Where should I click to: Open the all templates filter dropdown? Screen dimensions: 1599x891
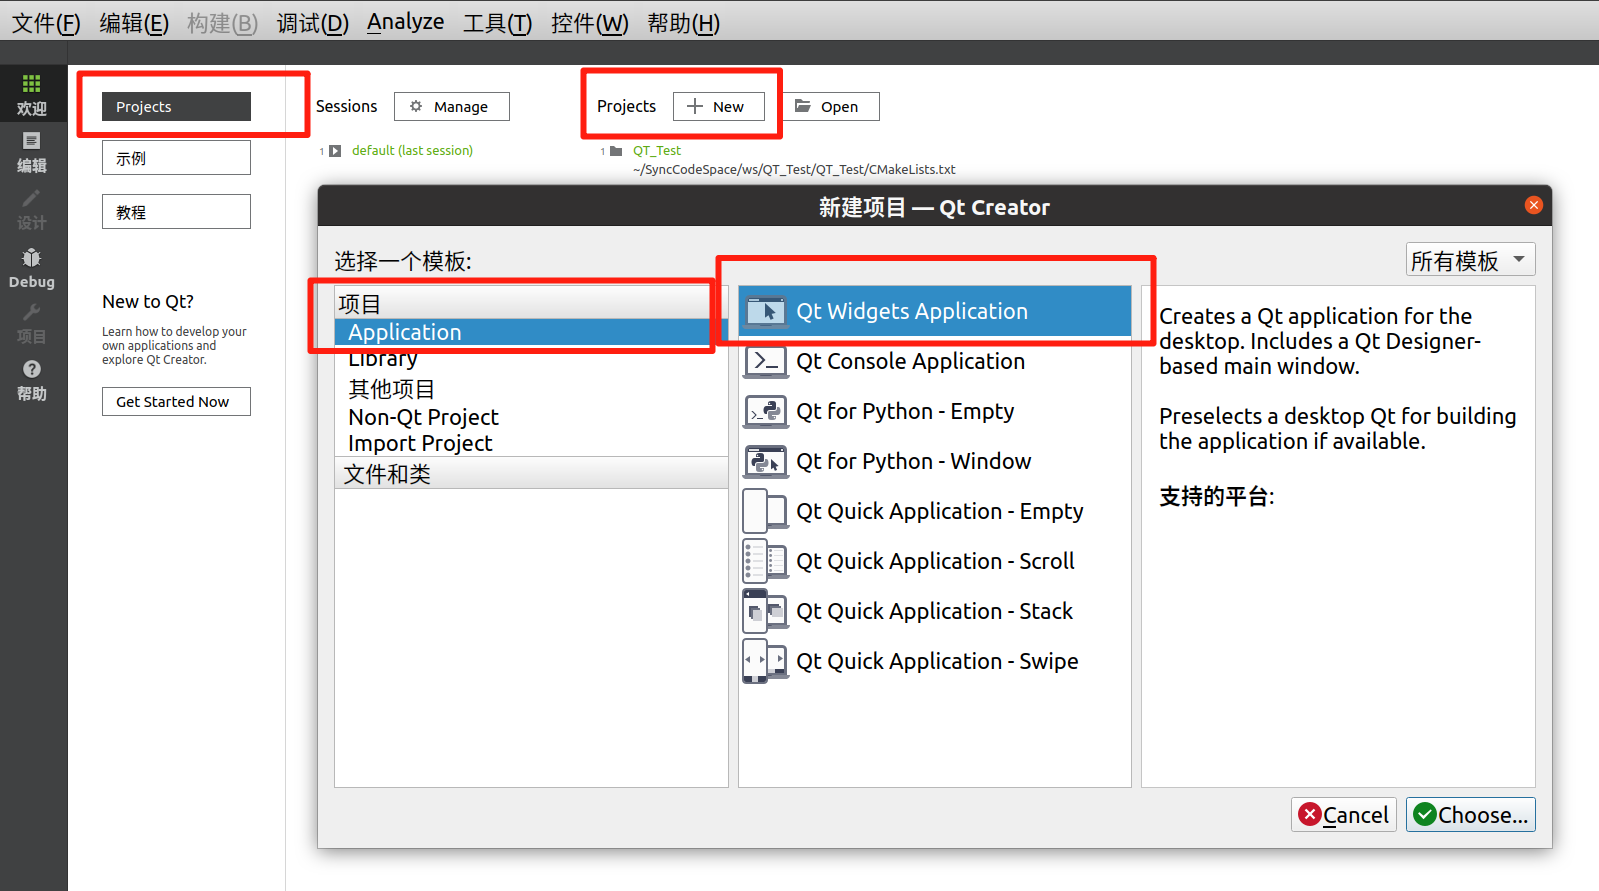tap(1469, 260)
